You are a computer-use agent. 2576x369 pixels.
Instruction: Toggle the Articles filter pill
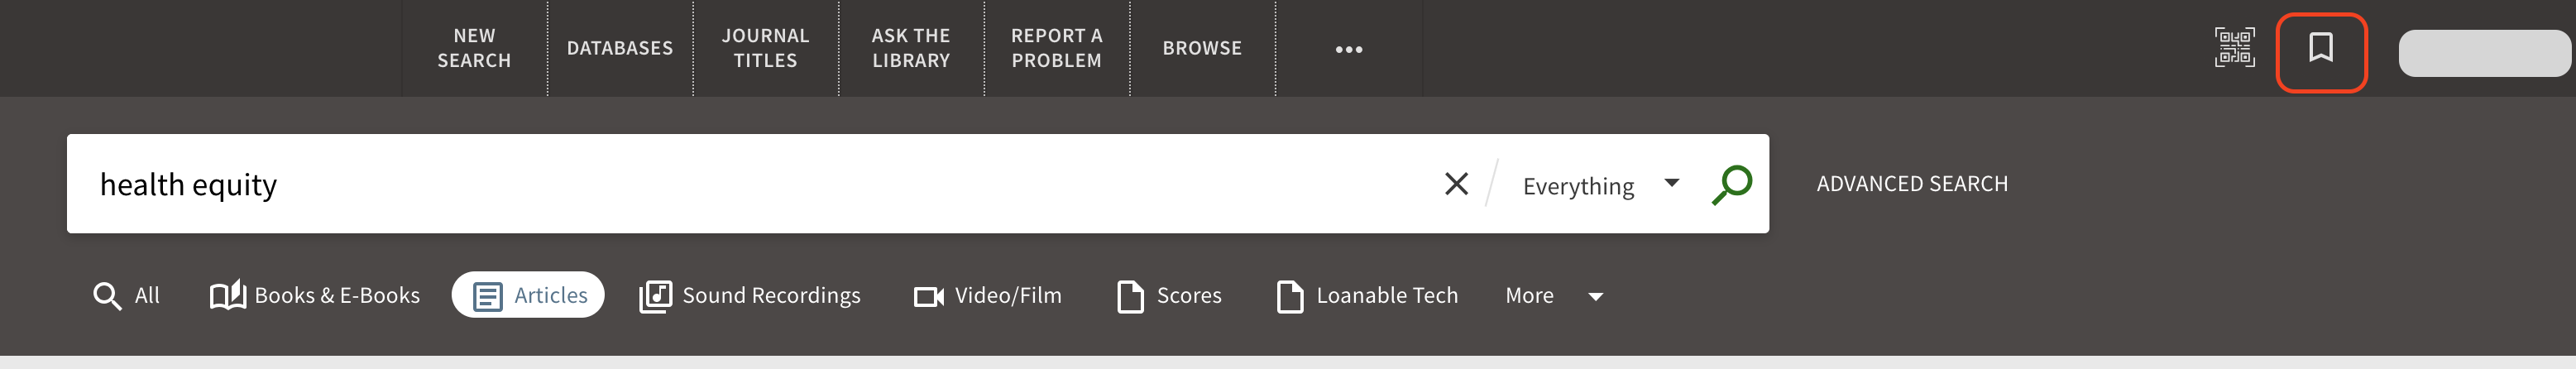pyautogui.click(x=528, y=295)
